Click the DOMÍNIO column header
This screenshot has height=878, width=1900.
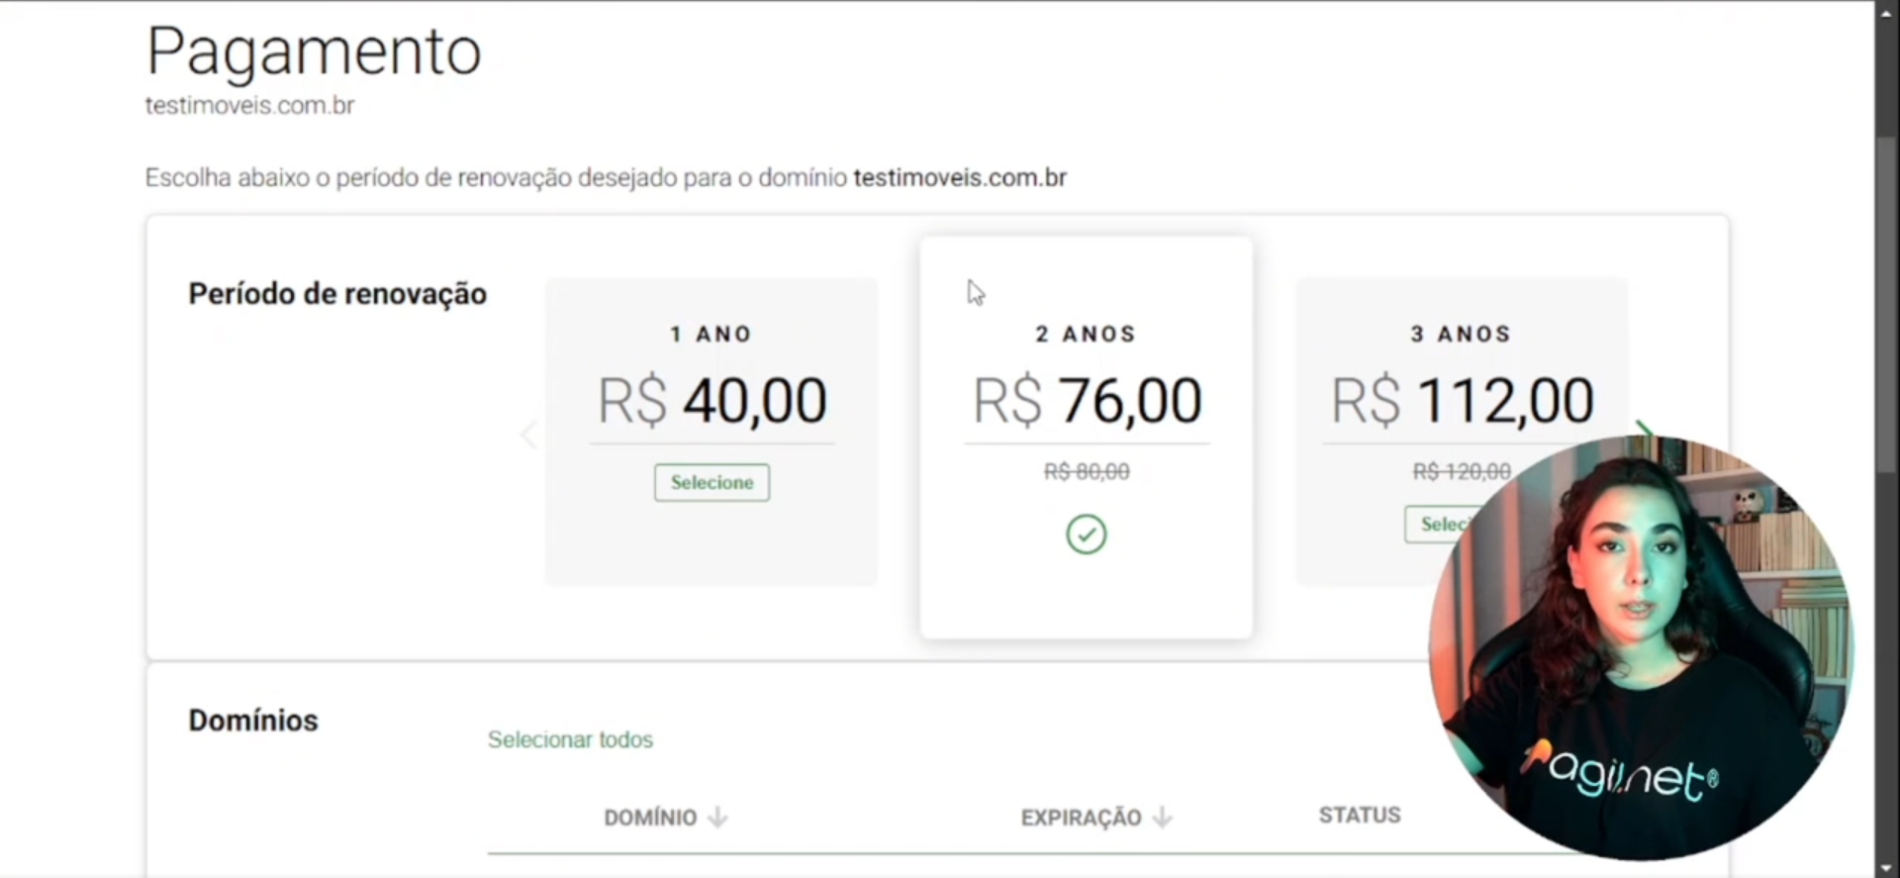point(650,817)
